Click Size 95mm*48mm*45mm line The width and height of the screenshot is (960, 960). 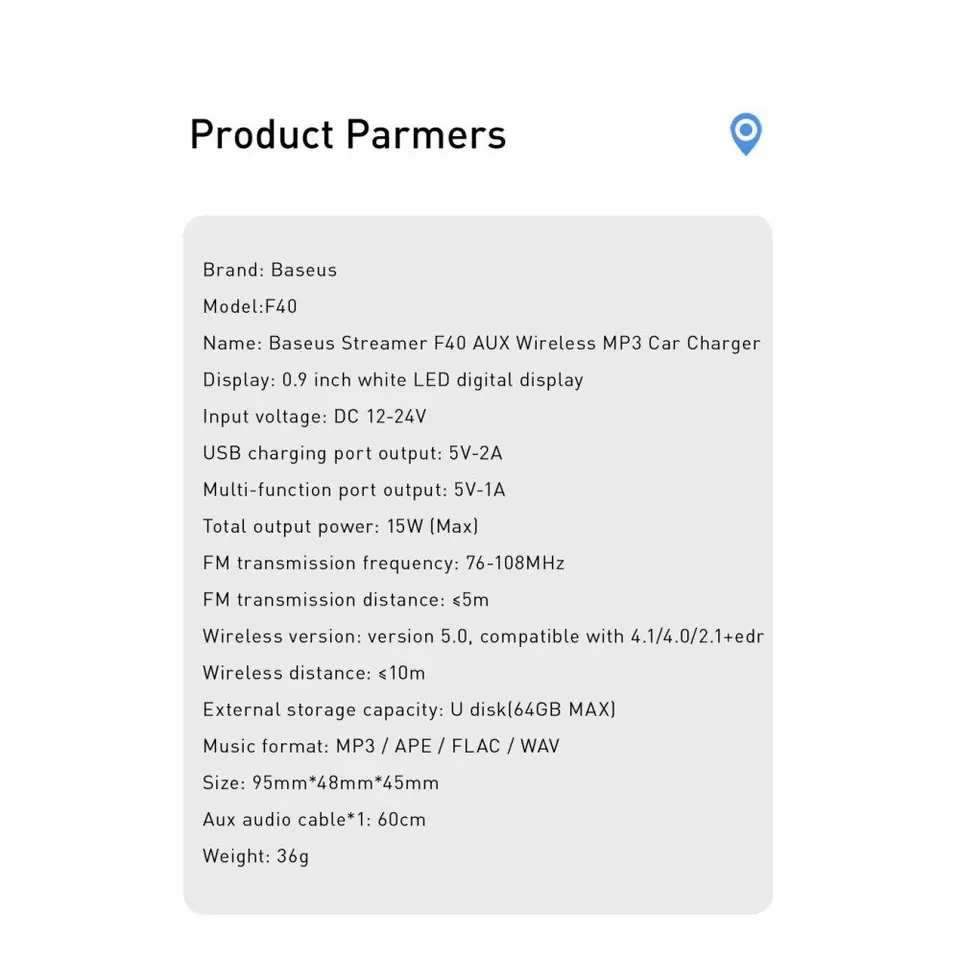pos(321,783)
